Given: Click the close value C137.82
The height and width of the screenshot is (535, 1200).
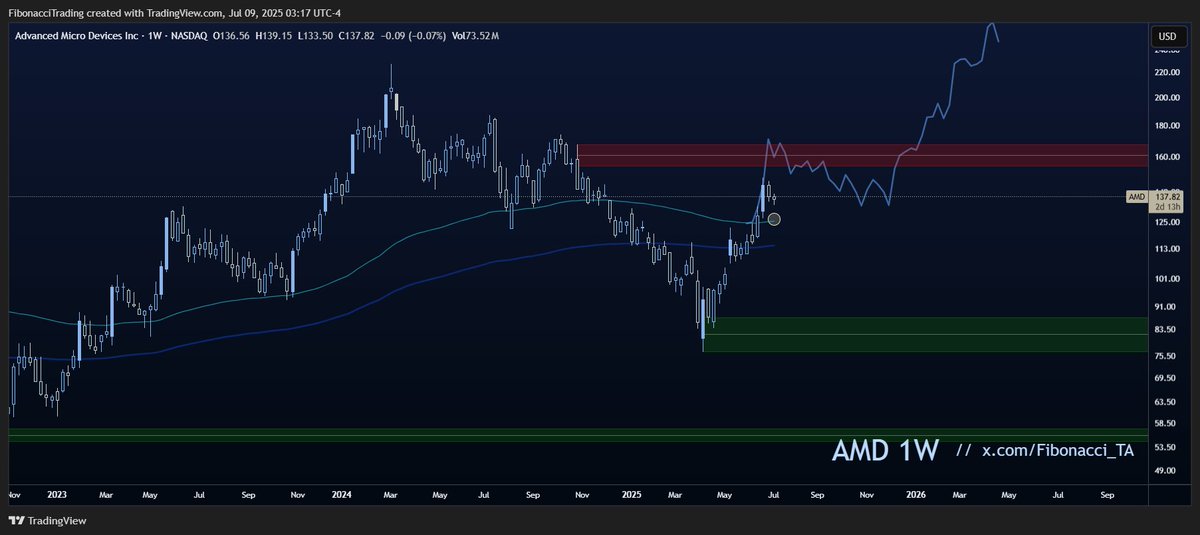Looking at the screenshot, I should point(358,36).
